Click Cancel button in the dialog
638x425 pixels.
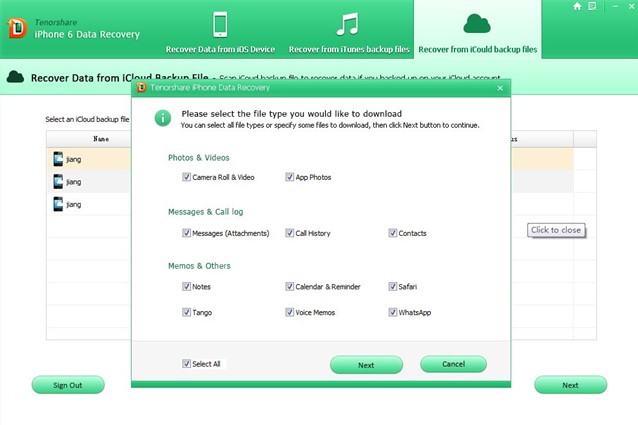tap(453, 364)
